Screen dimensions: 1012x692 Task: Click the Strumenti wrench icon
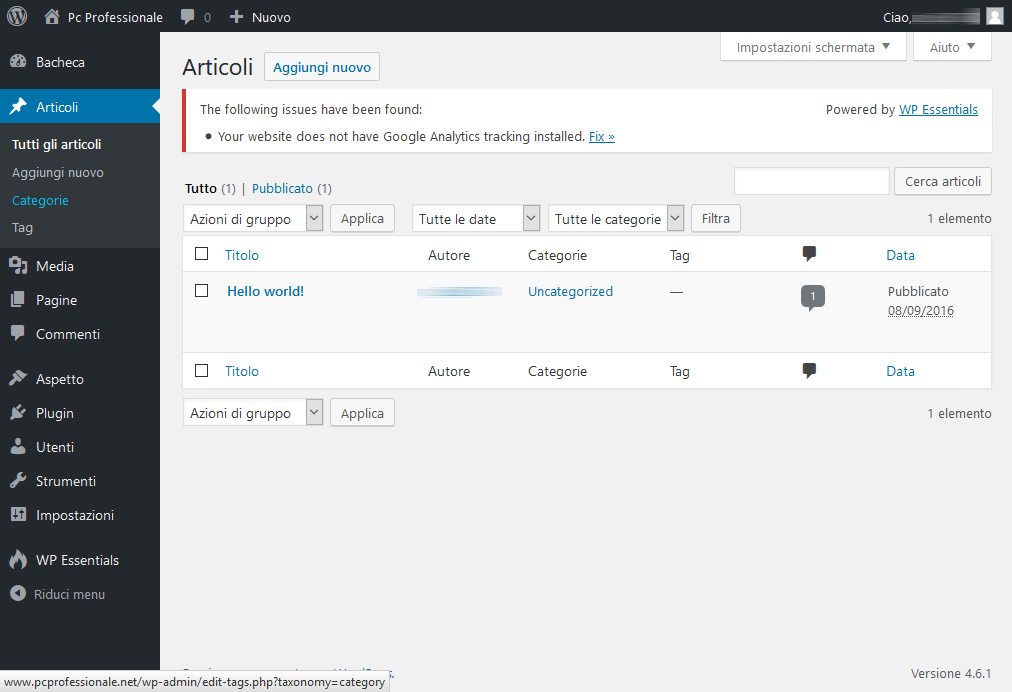click(x=18, y=481)
